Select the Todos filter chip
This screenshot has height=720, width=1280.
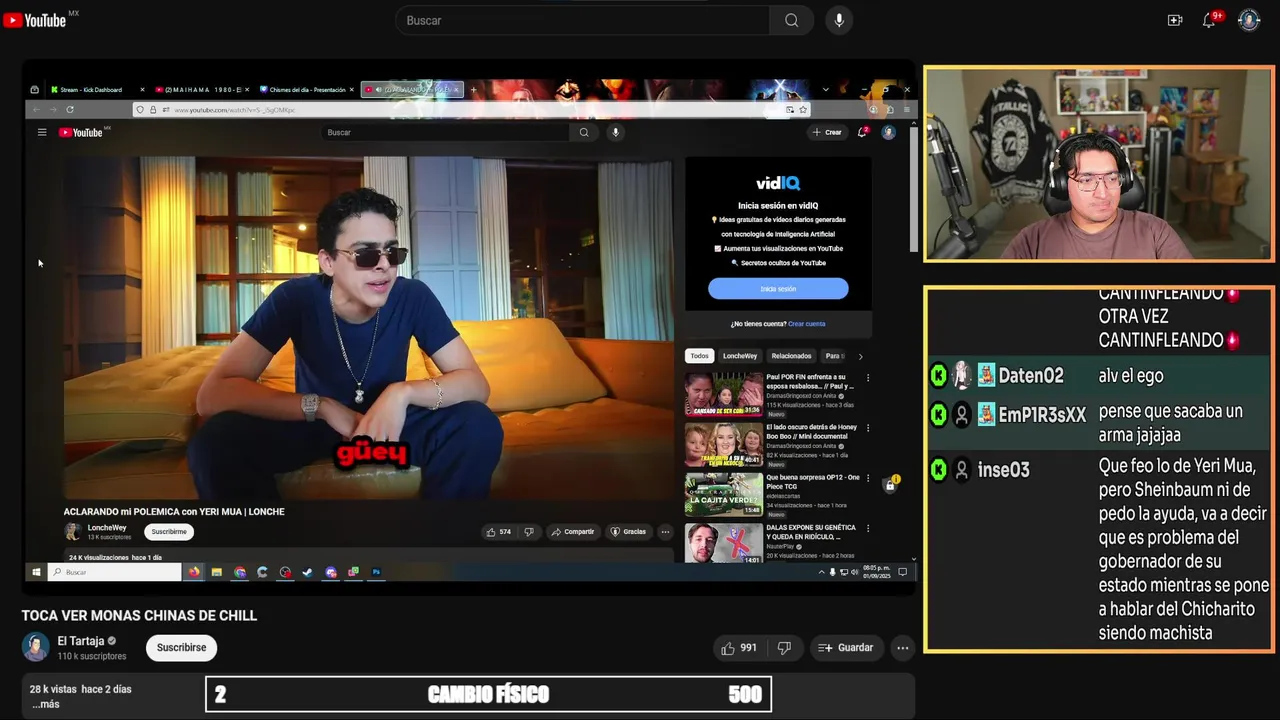pos(699,356)
